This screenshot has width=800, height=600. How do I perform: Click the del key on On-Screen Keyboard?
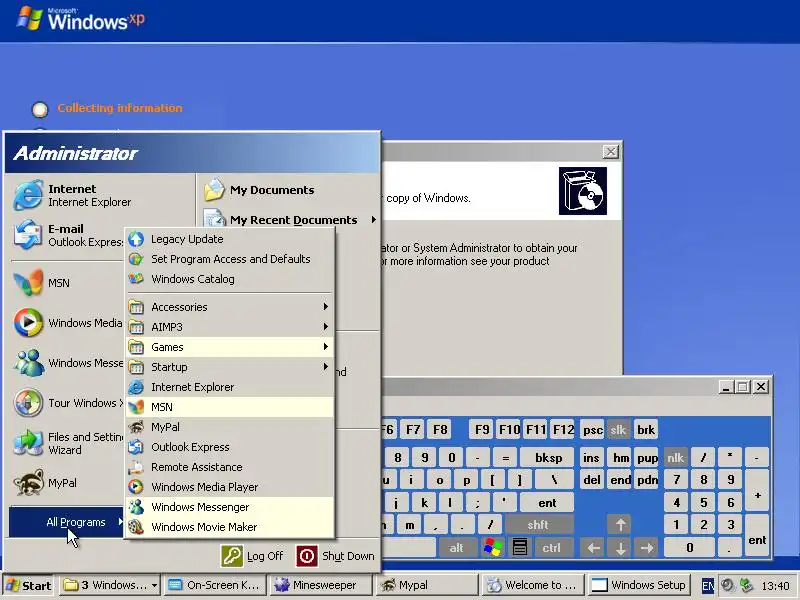coord(592,480)
